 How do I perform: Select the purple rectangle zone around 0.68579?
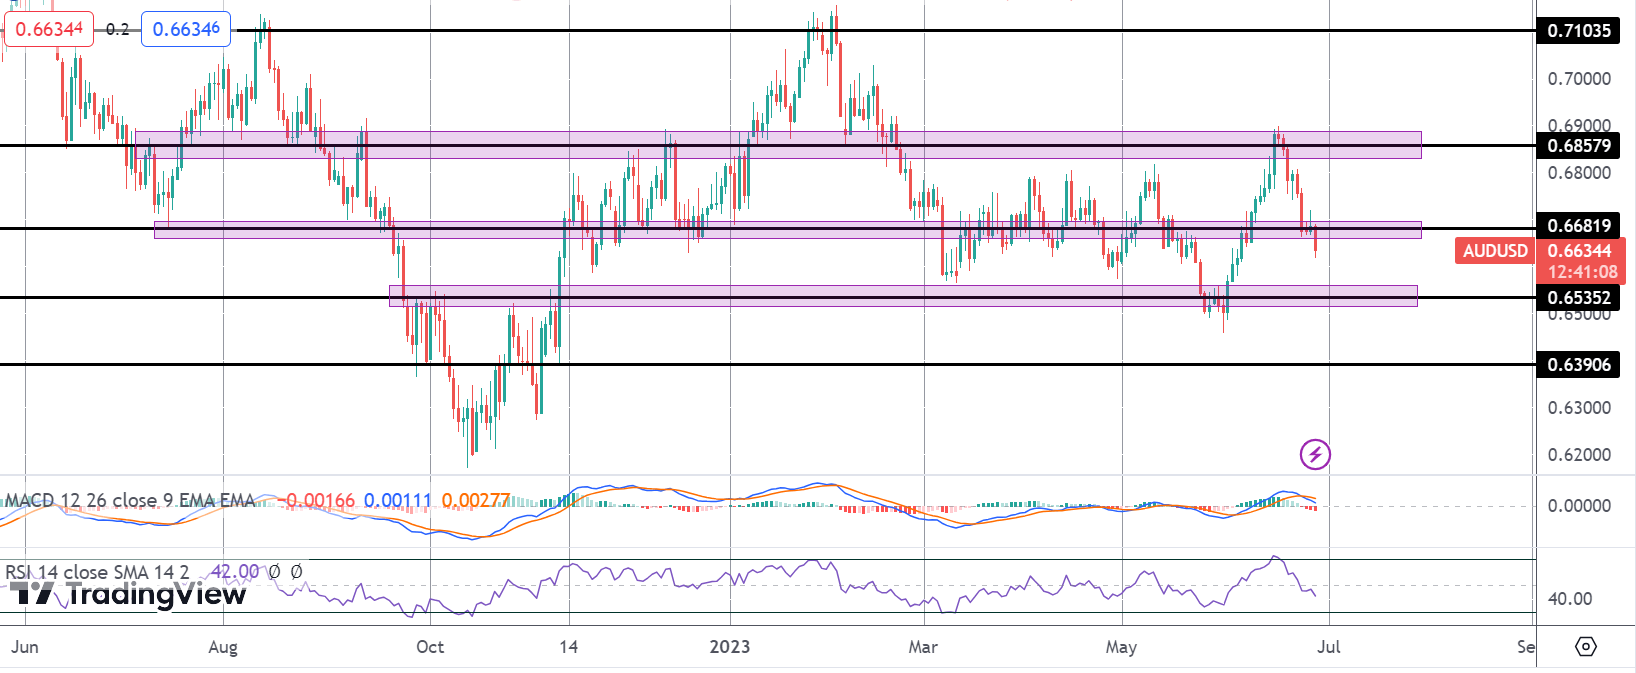(x=778, y=145)
